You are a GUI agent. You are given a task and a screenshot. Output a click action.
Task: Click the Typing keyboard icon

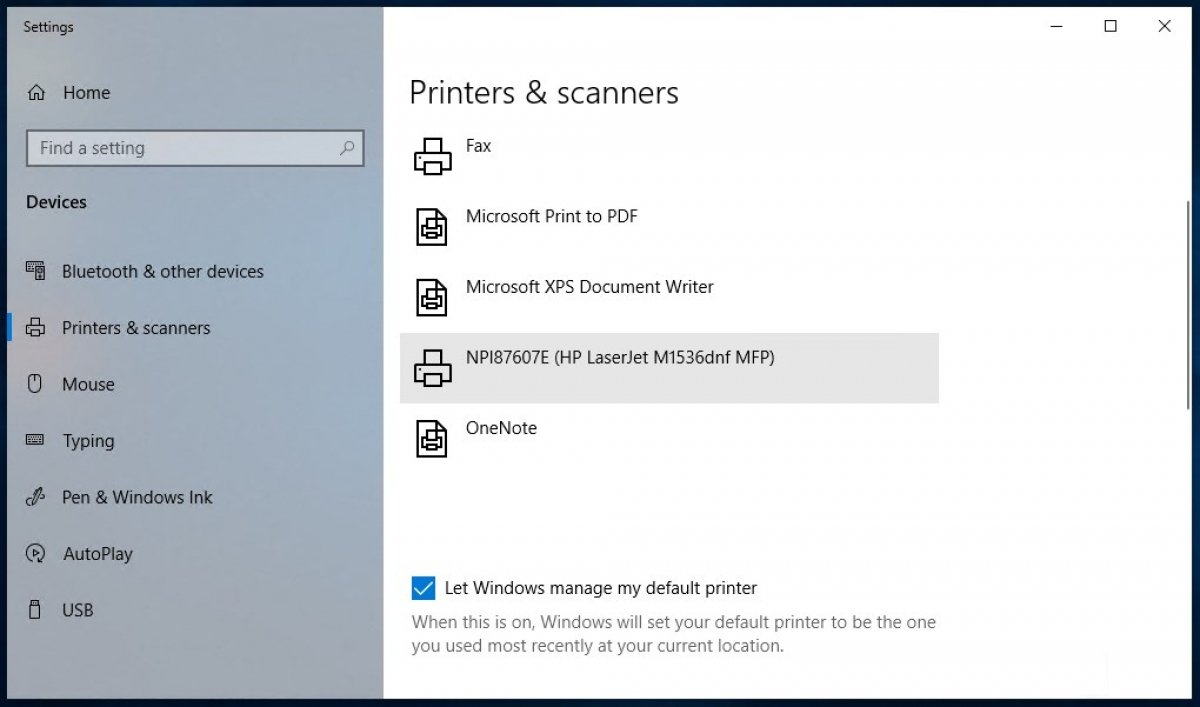36,441
